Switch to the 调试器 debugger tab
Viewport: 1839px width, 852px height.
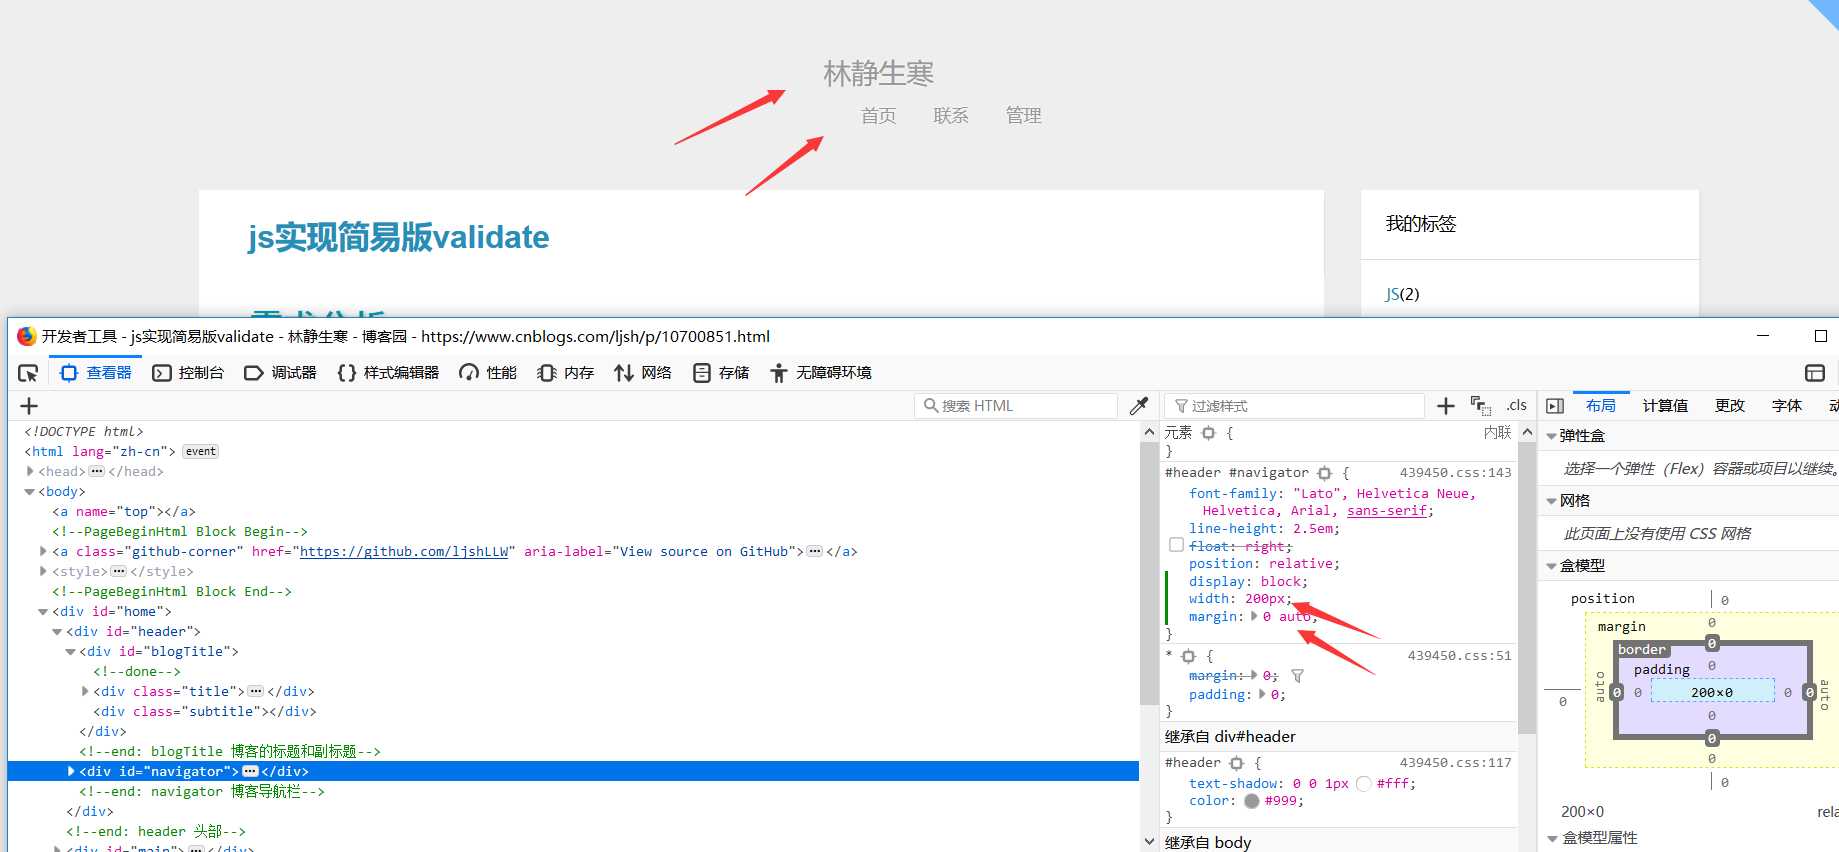point(280,373)
